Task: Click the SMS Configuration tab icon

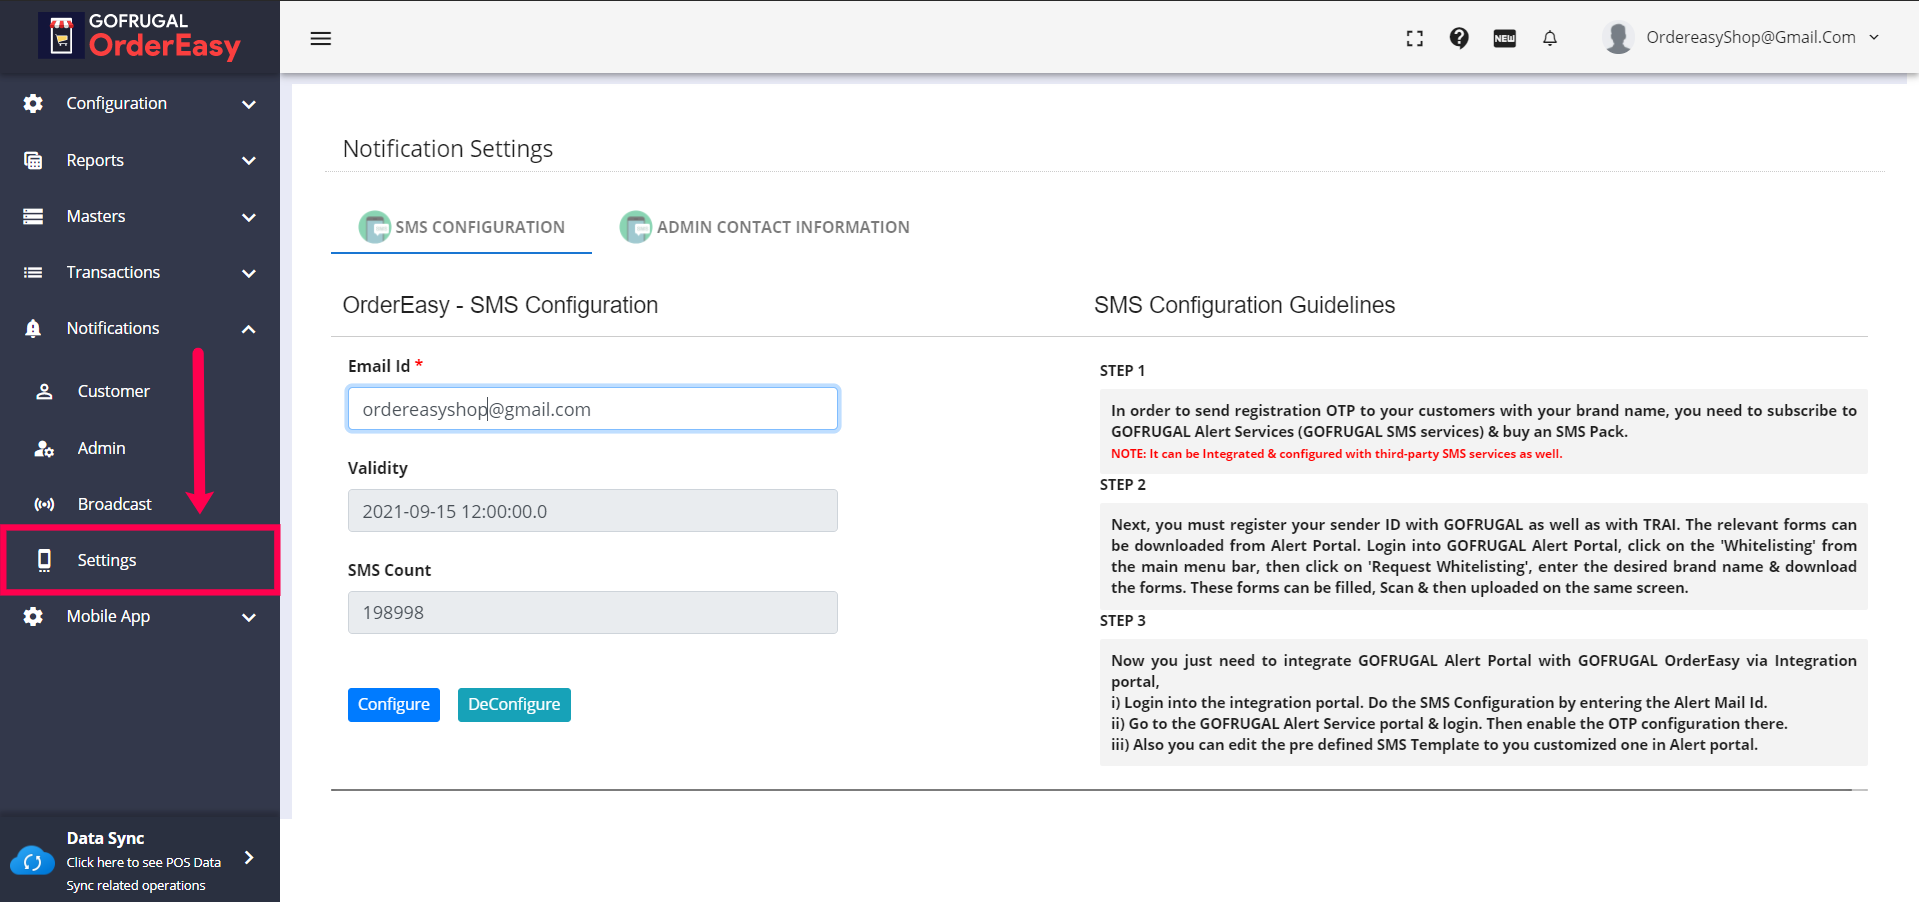Action: pyautogui.click(x=375, y=227)
